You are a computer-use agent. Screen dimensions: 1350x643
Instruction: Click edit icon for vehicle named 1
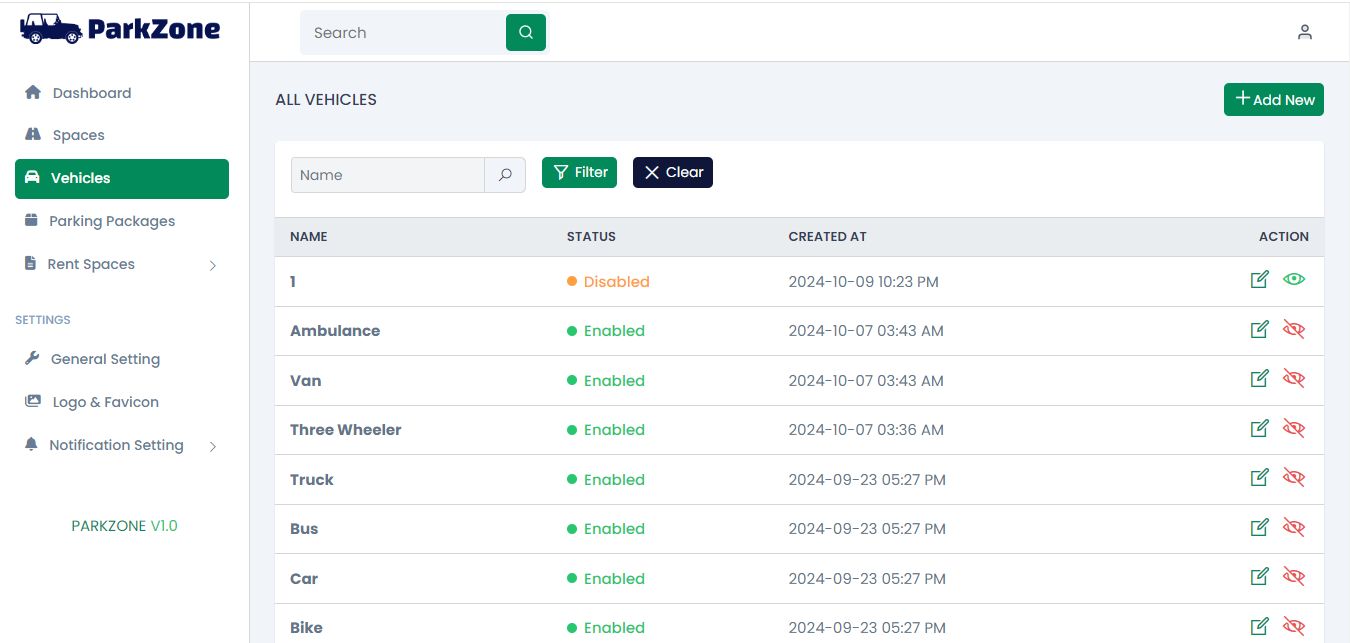[x=1260, y=280]
